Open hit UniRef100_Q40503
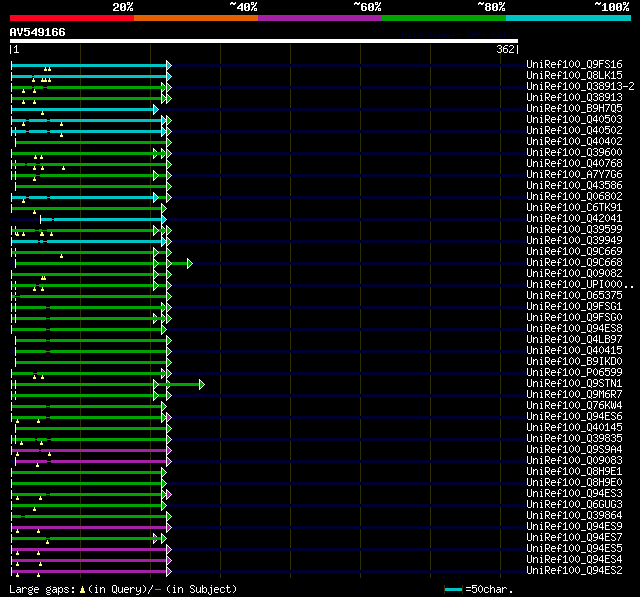 pyautogui.click(x=574, y=119)
